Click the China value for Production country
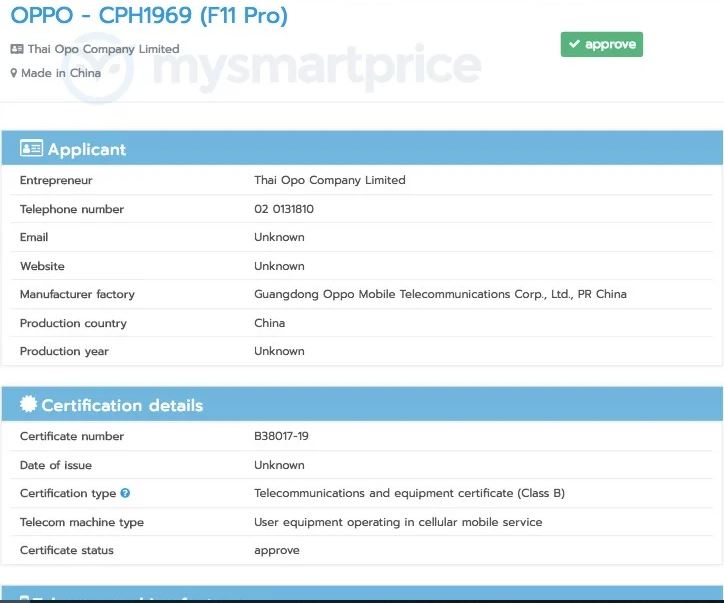Viewport: 724px width, 603px height. tap(270, 323)
